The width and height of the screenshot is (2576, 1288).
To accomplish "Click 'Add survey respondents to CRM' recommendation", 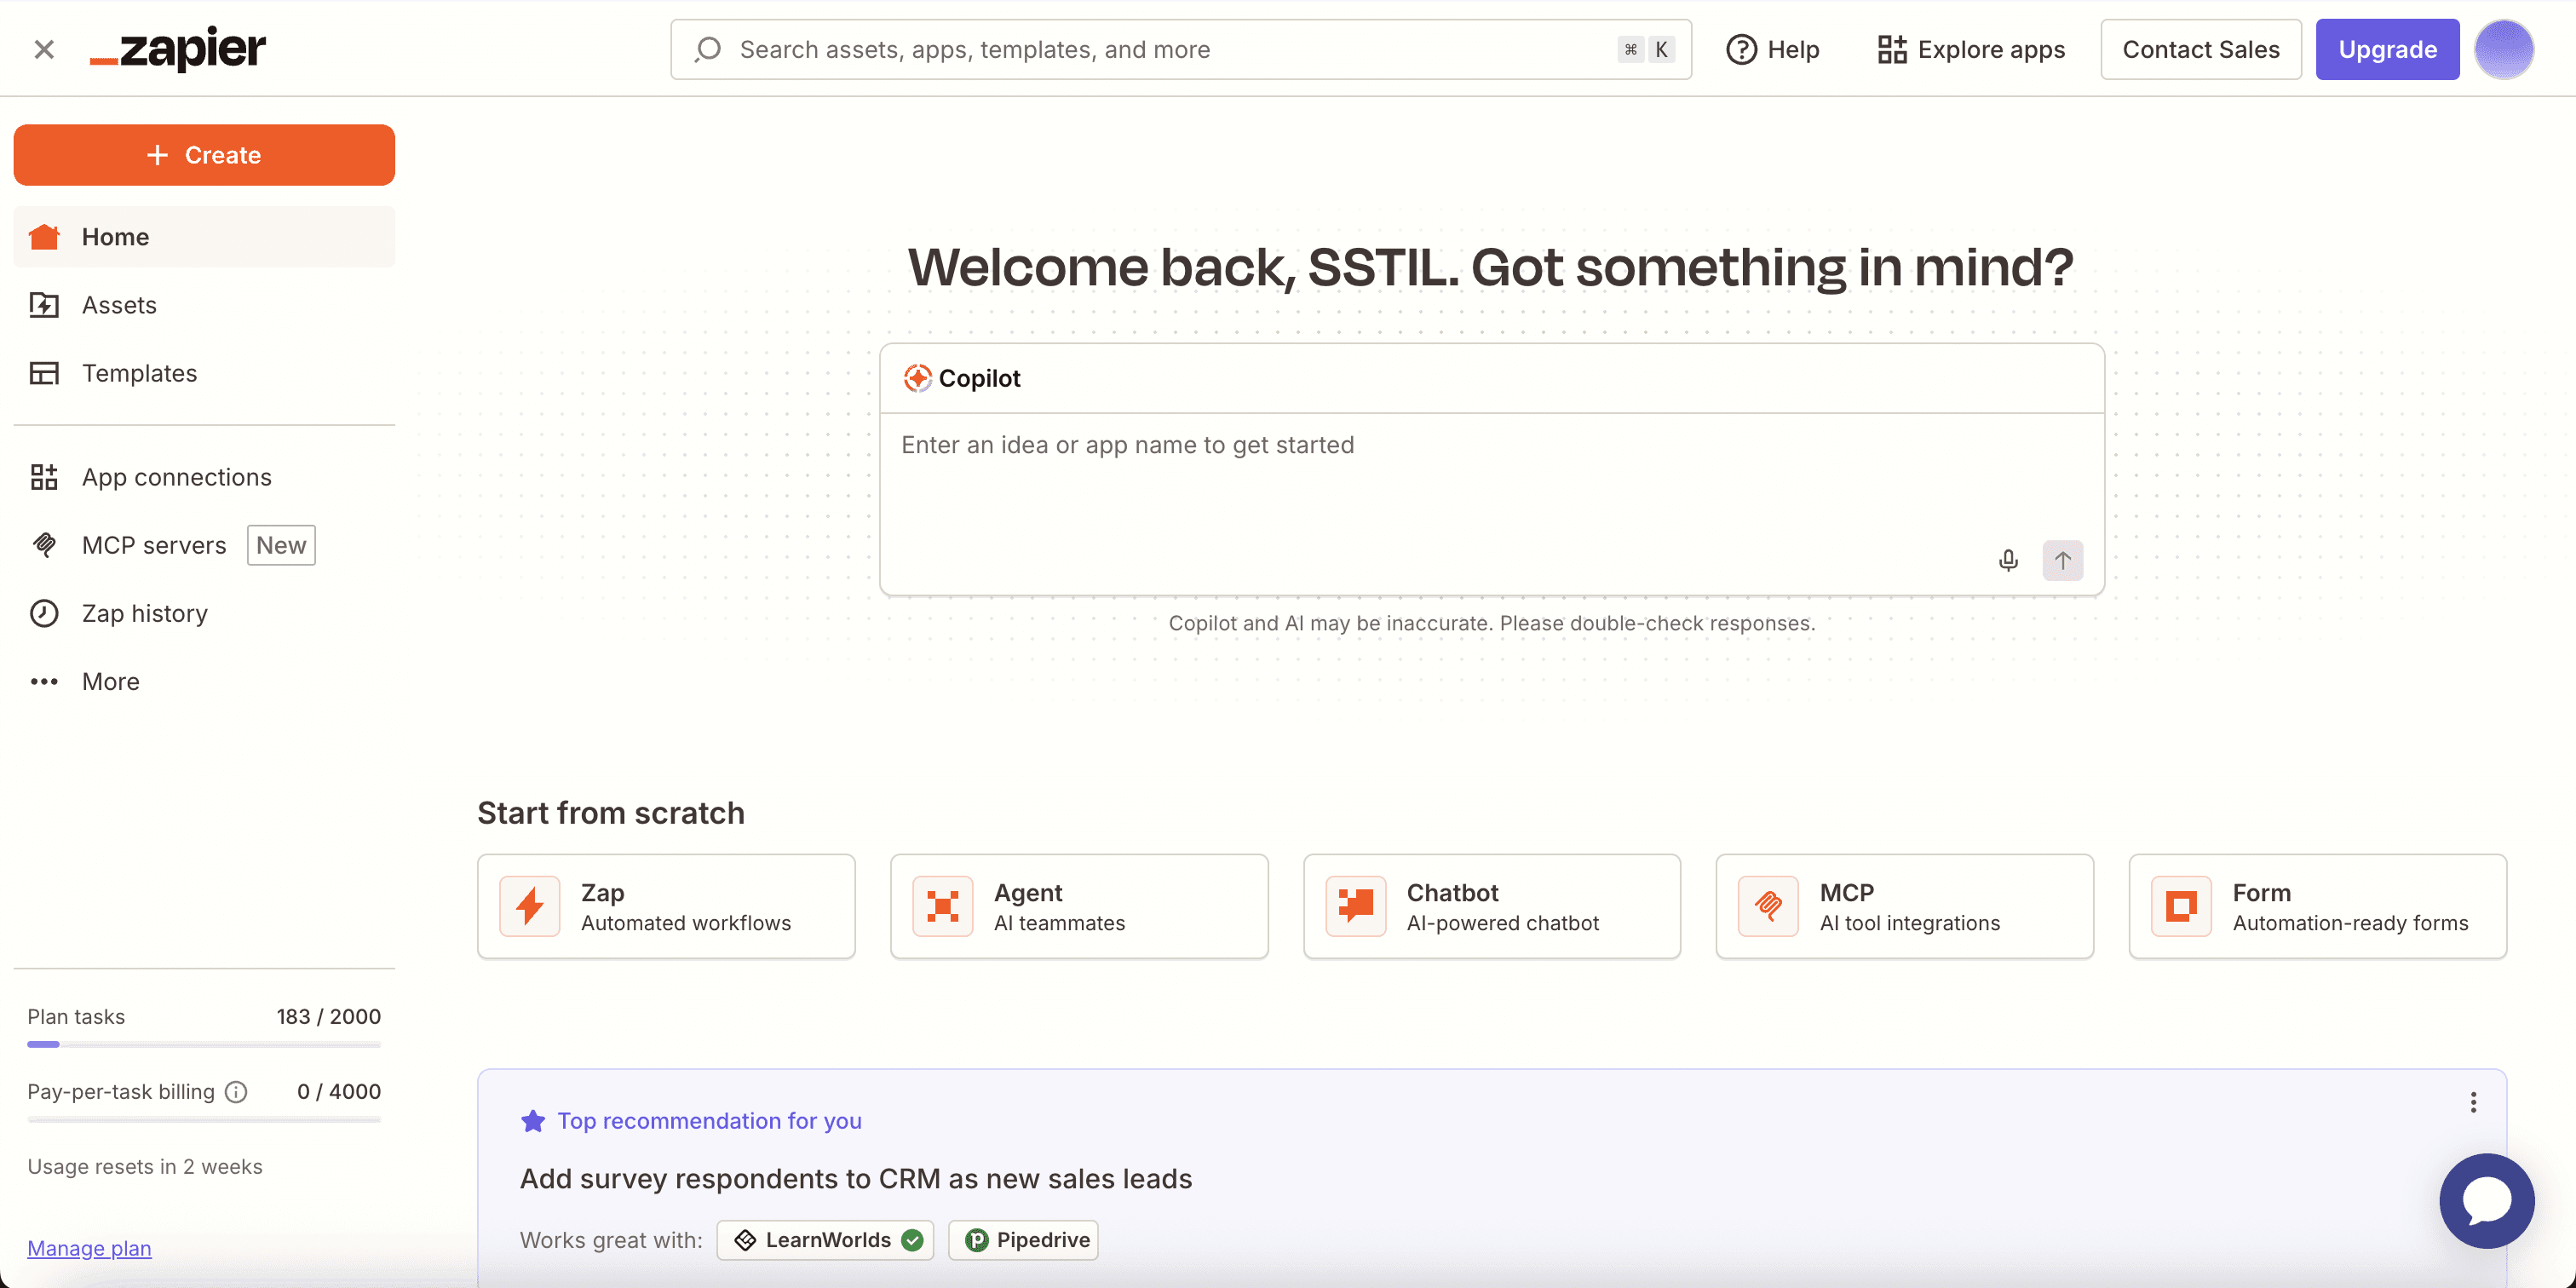I will point(856,1179).
